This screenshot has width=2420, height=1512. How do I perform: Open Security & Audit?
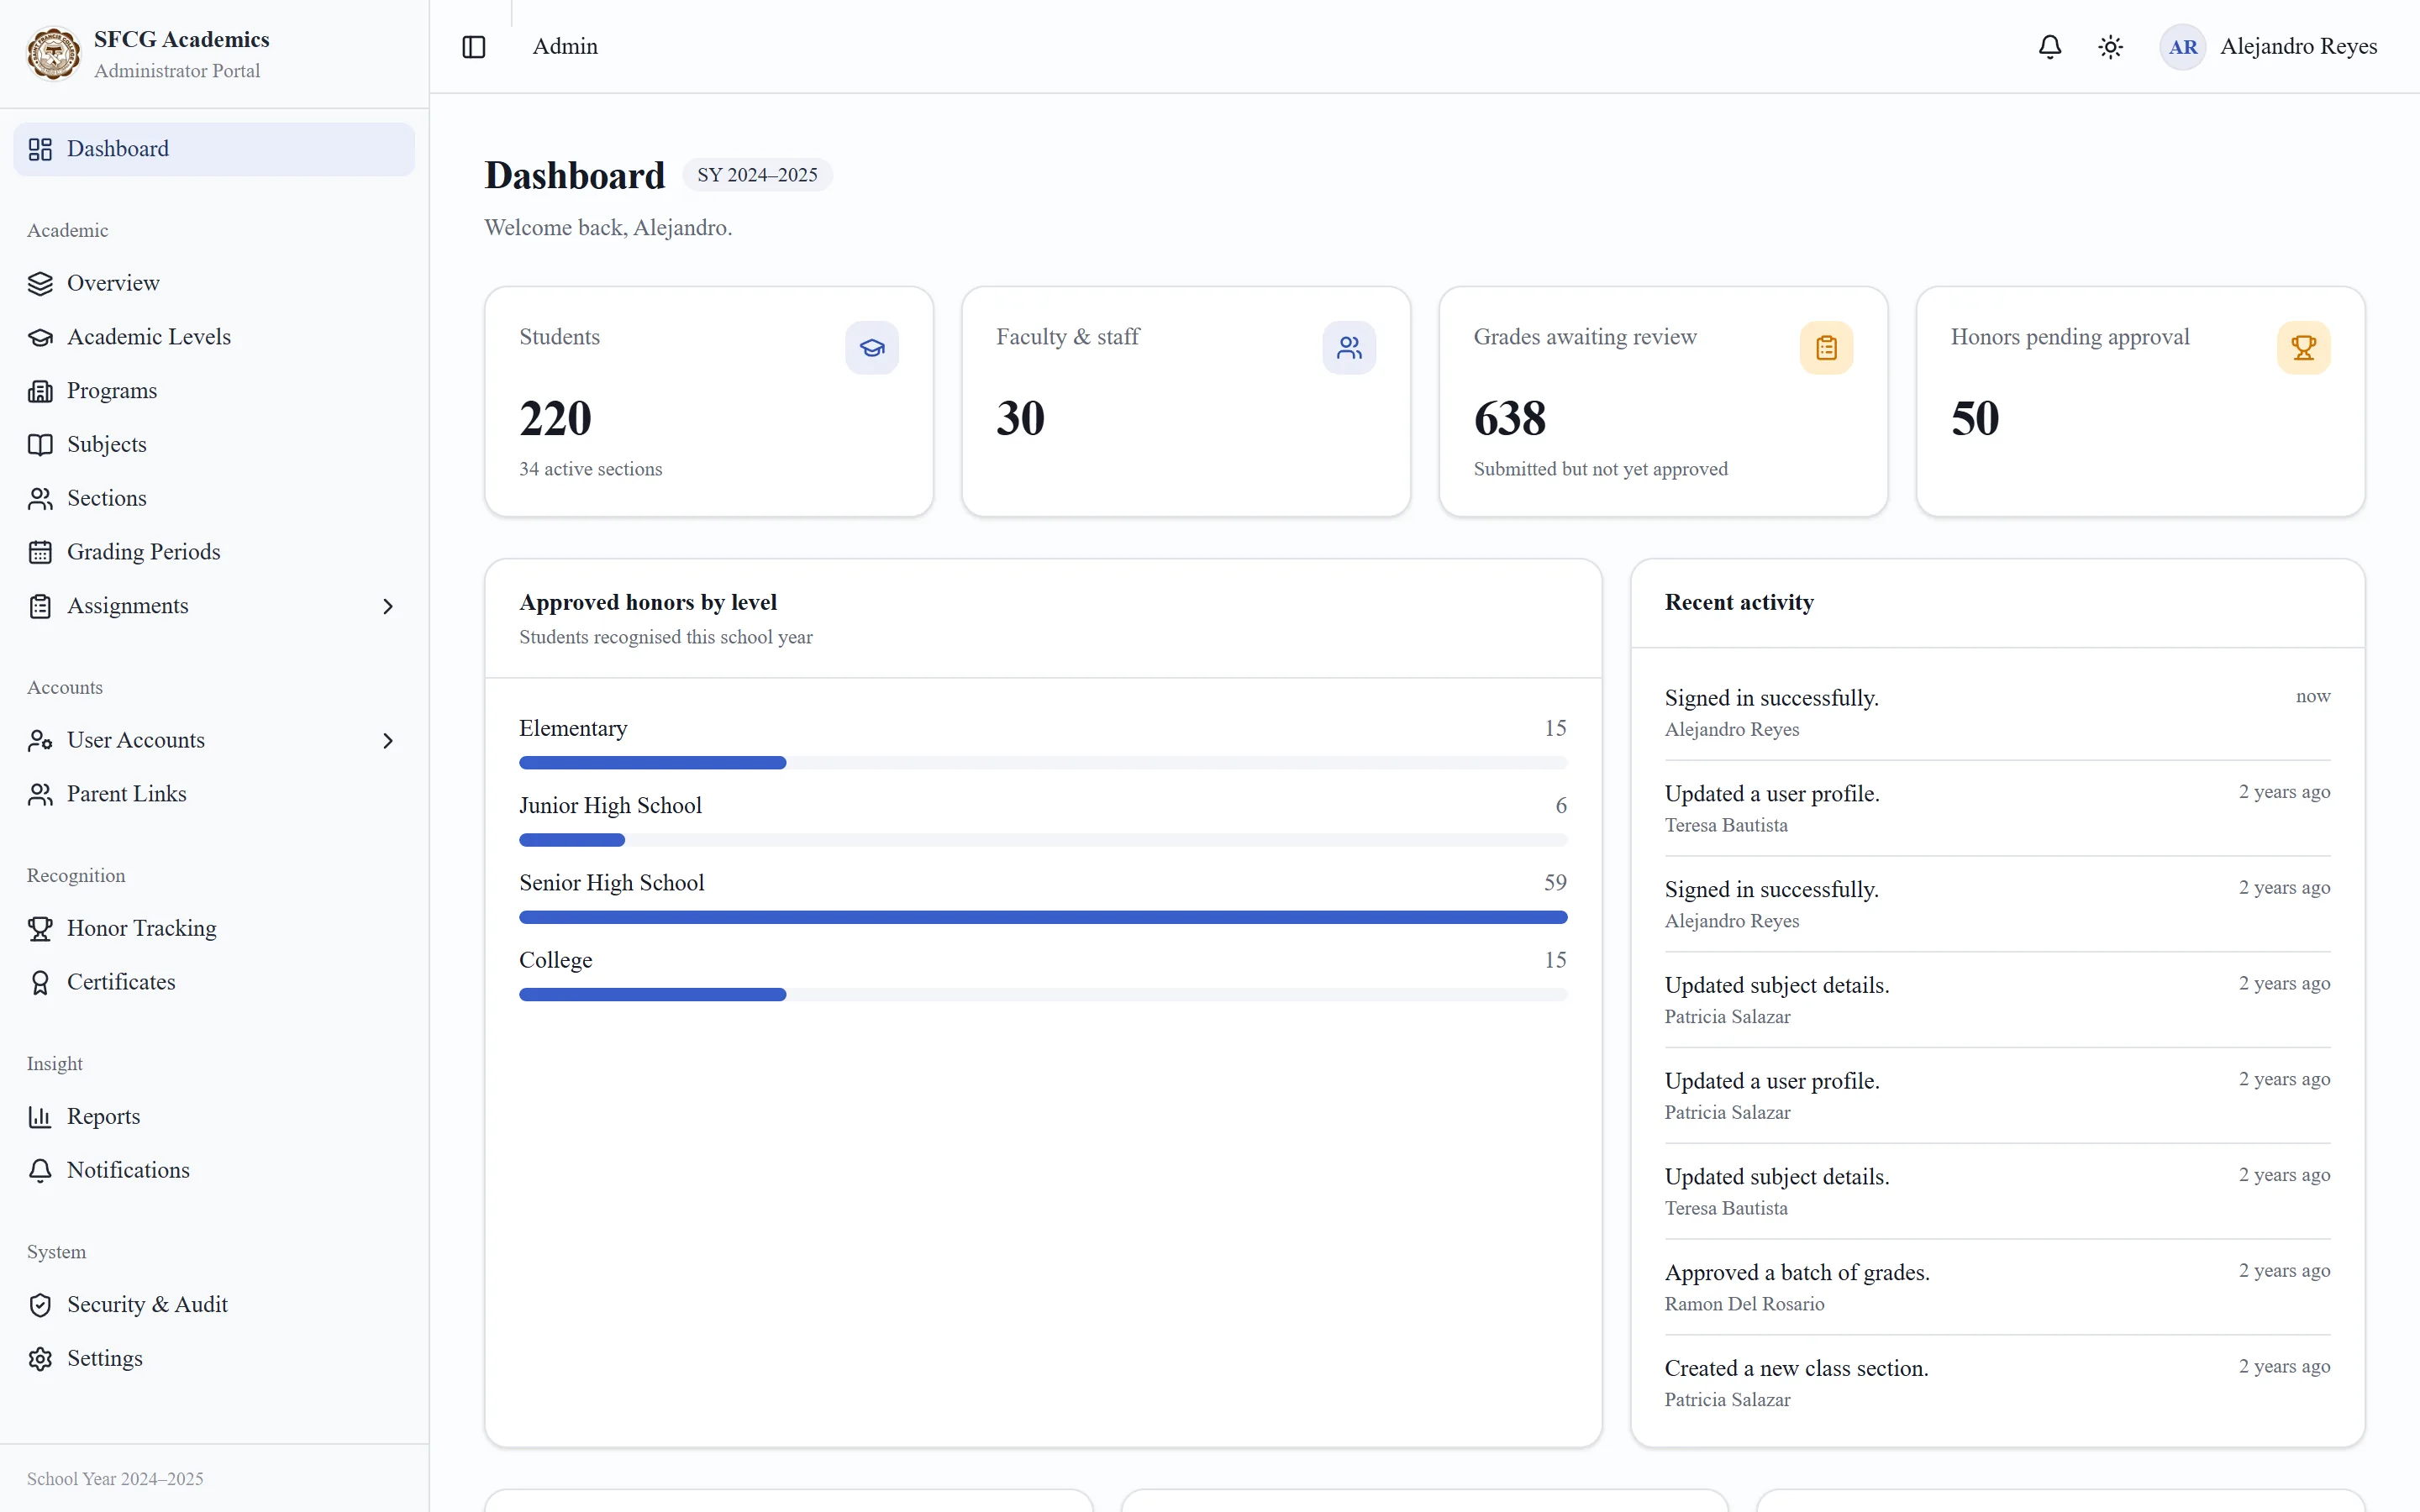pos(214,1305)
